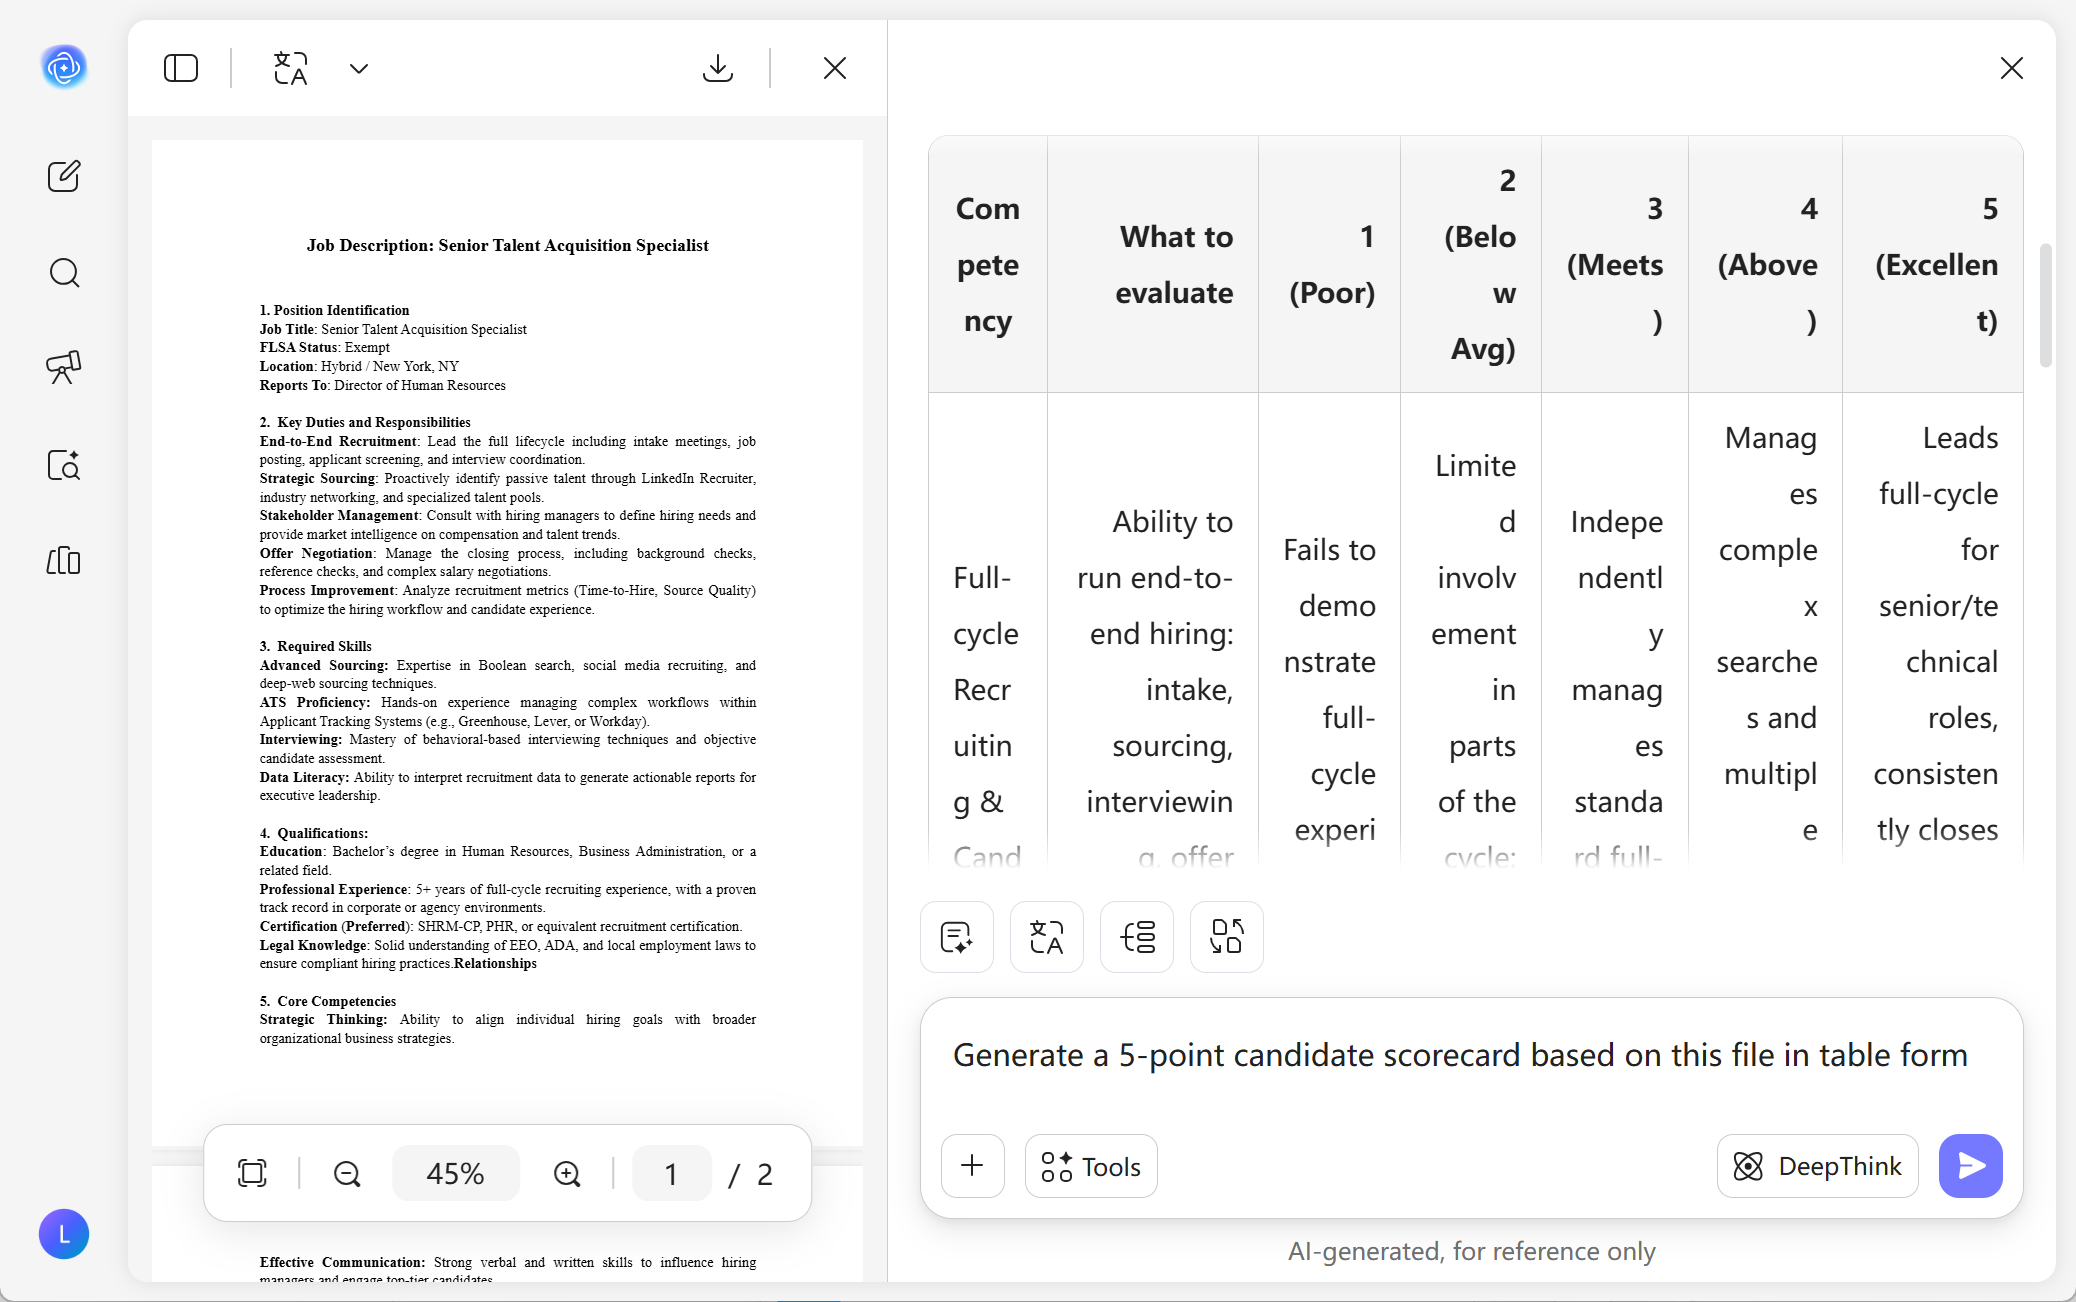Zoom in on the document
Image resolution: width=2076 pixels, height=1302 pixels.
click(x=567, y=1173)
